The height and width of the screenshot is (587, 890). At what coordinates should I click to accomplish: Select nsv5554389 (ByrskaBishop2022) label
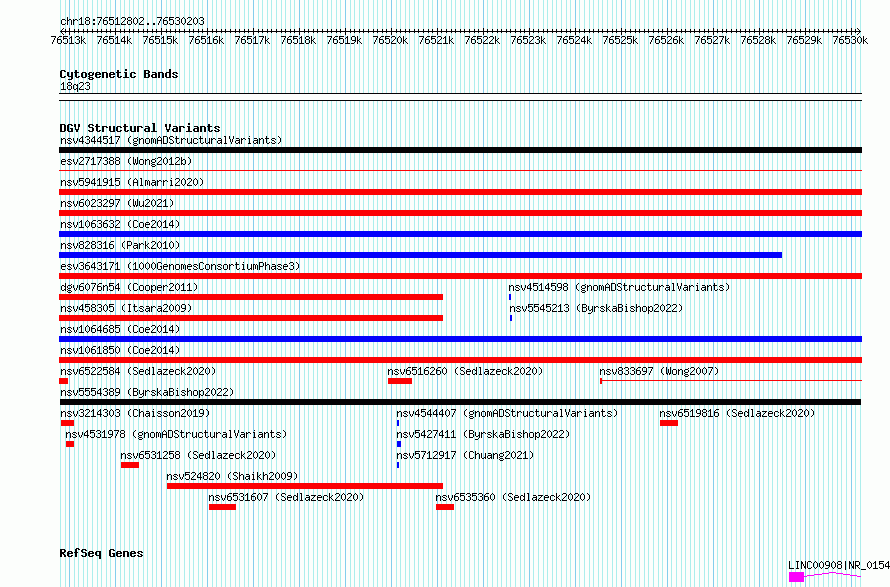coord(147,392)
